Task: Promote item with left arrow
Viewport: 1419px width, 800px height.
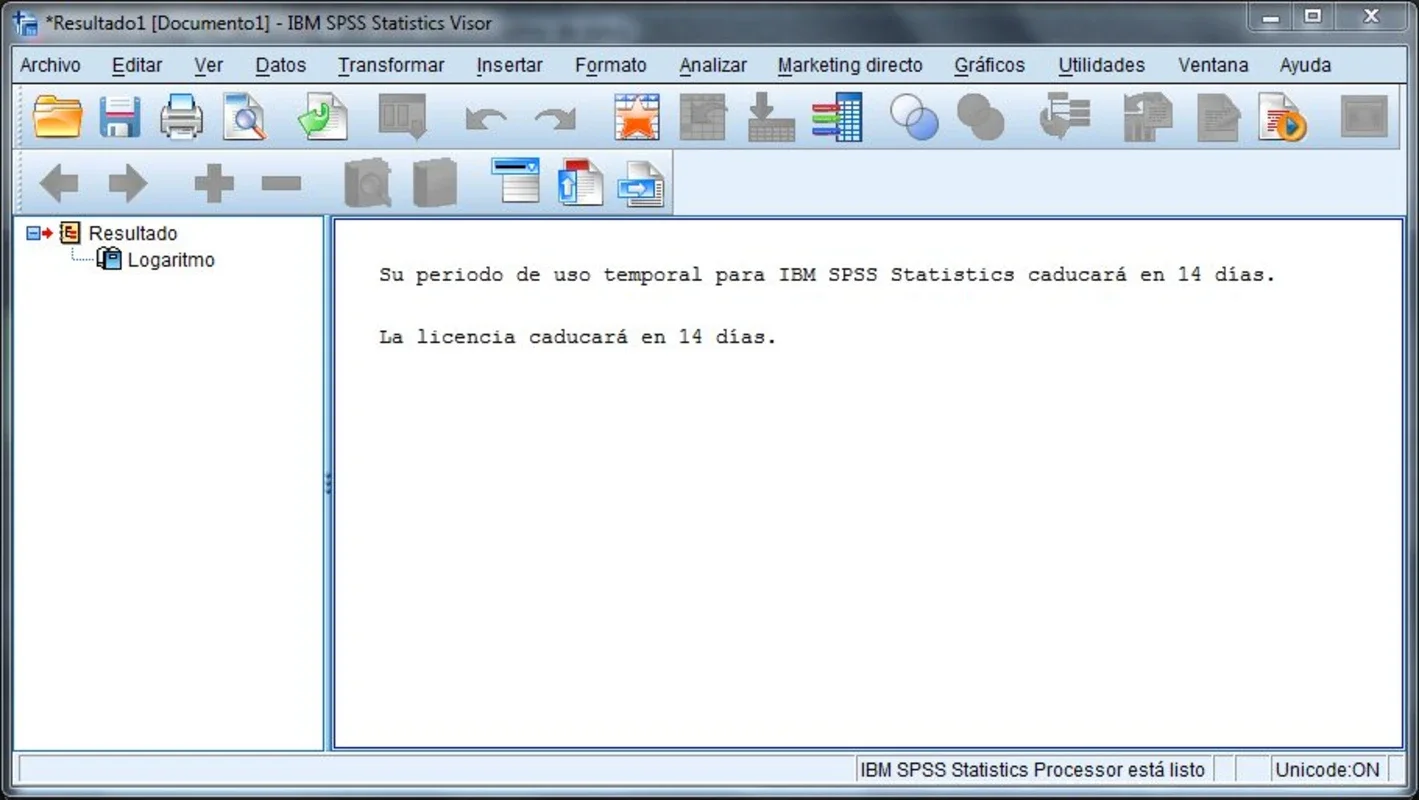Action: pyautogui.click(x=58, y=183)
